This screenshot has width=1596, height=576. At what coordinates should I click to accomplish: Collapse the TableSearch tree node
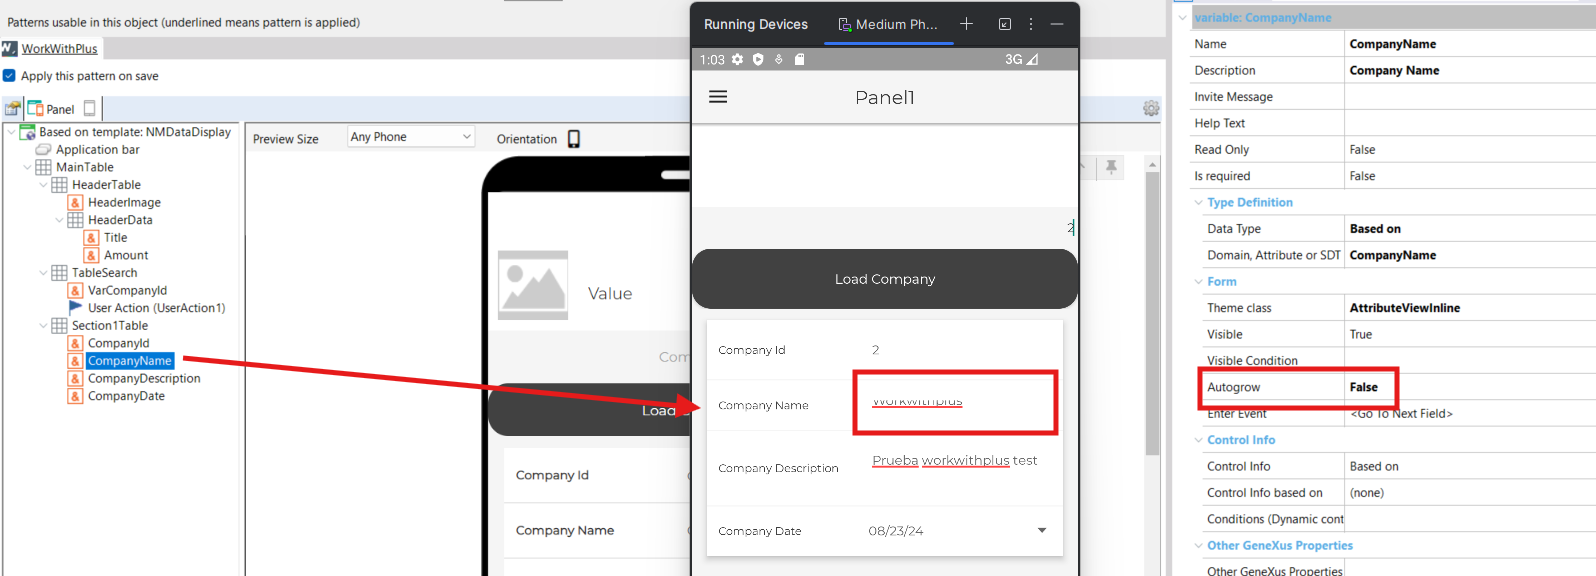pyautogui.click(x=43, y=273)
